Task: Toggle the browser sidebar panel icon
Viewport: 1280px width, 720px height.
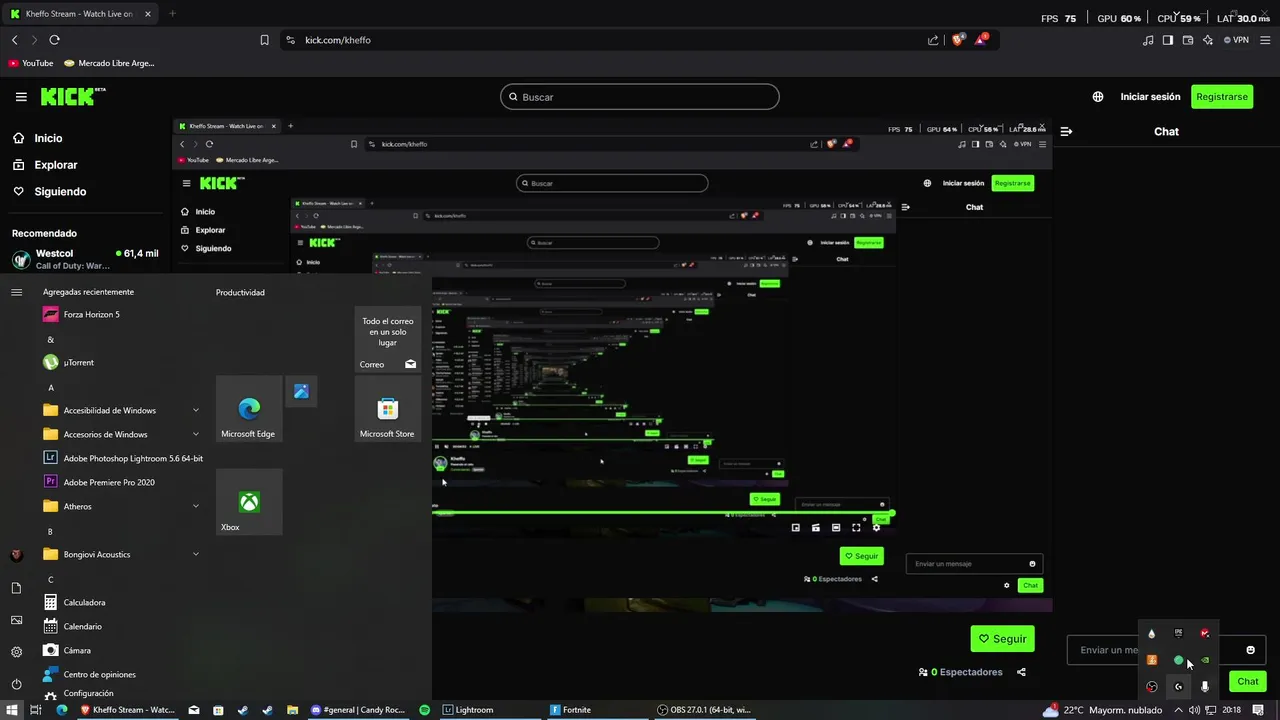Action: (1168, 40)
